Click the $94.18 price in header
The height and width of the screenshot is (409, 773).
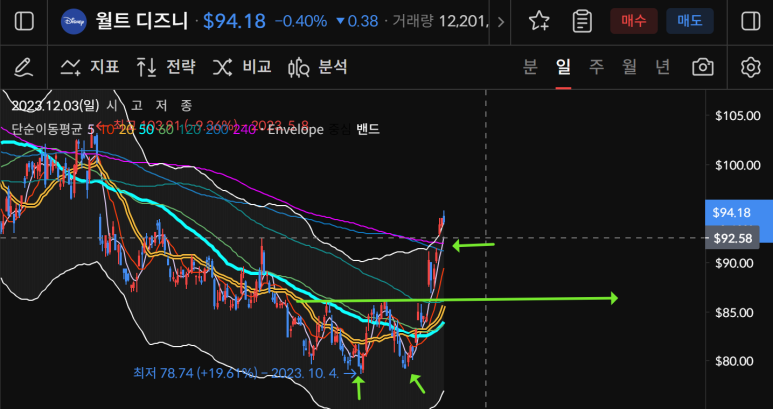pyautogui.click(x=234, y=21)
